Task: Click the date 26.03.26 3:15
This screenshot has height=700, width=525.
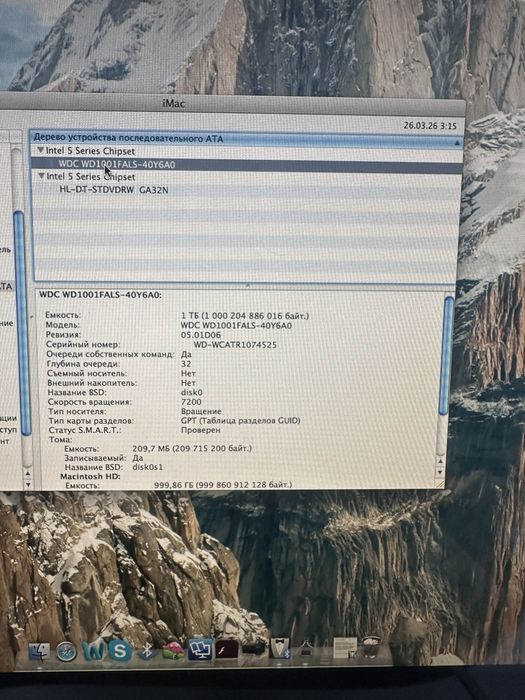Action: pos(430,126)
